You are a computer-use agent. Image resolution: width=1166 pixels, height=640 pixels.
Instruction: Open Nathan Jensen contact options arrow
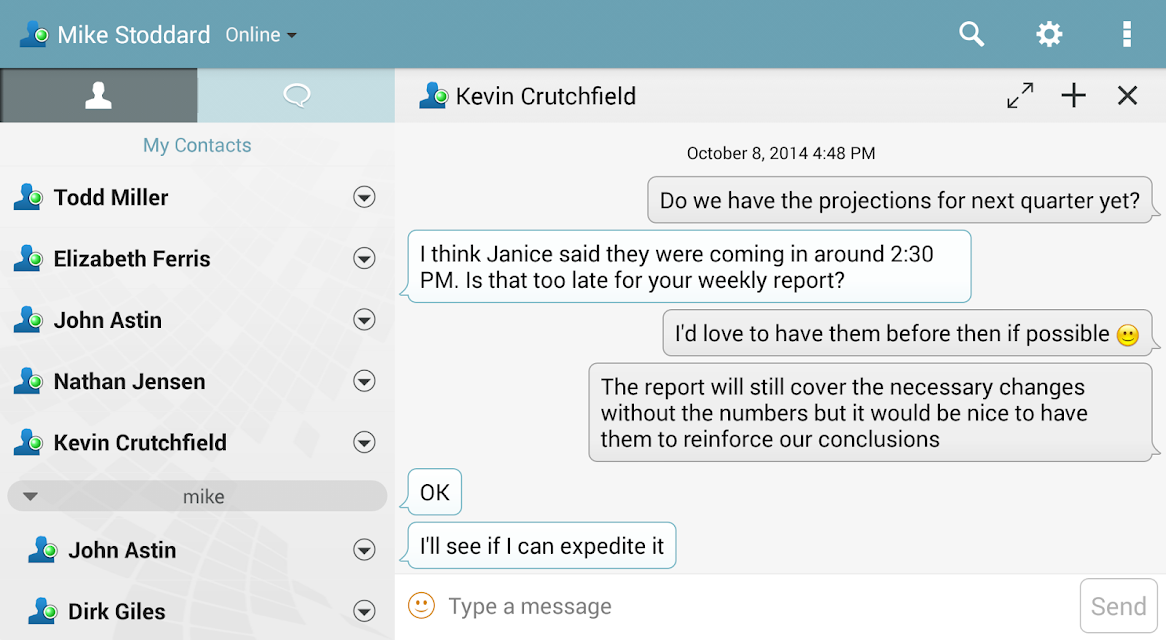pyautogui.click(x=364, y=381)
